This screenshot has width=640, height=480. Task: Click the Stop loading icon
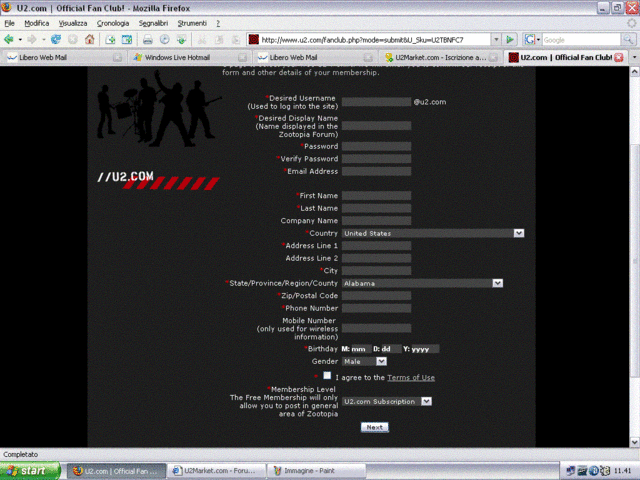(73, 40)
